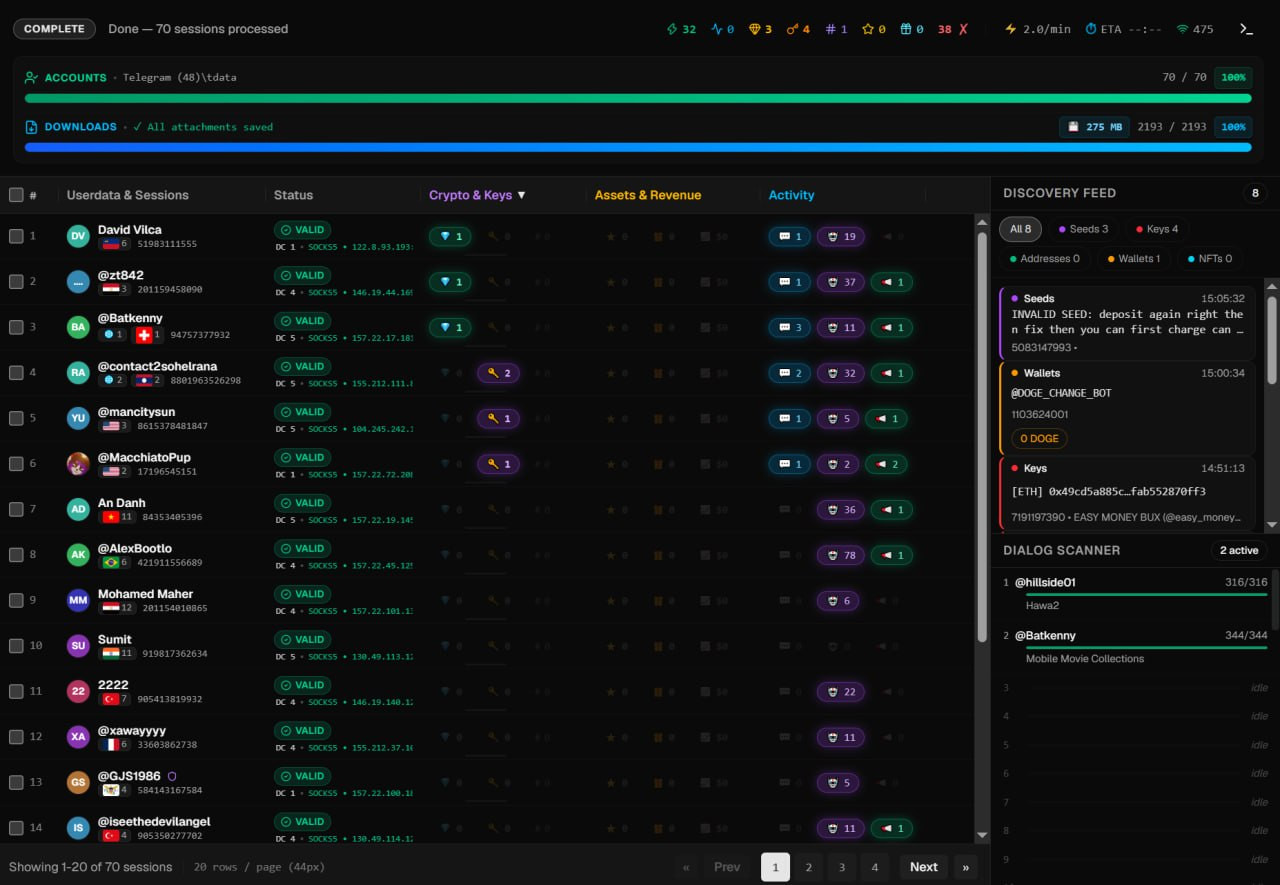
Task: Go to the Next page
Action: [924, 867]
